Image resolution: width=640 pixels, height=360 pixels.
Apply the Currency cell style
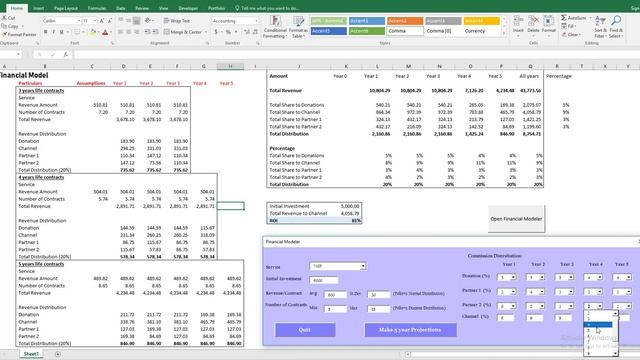pyautogui.click(x=482, y=31)
